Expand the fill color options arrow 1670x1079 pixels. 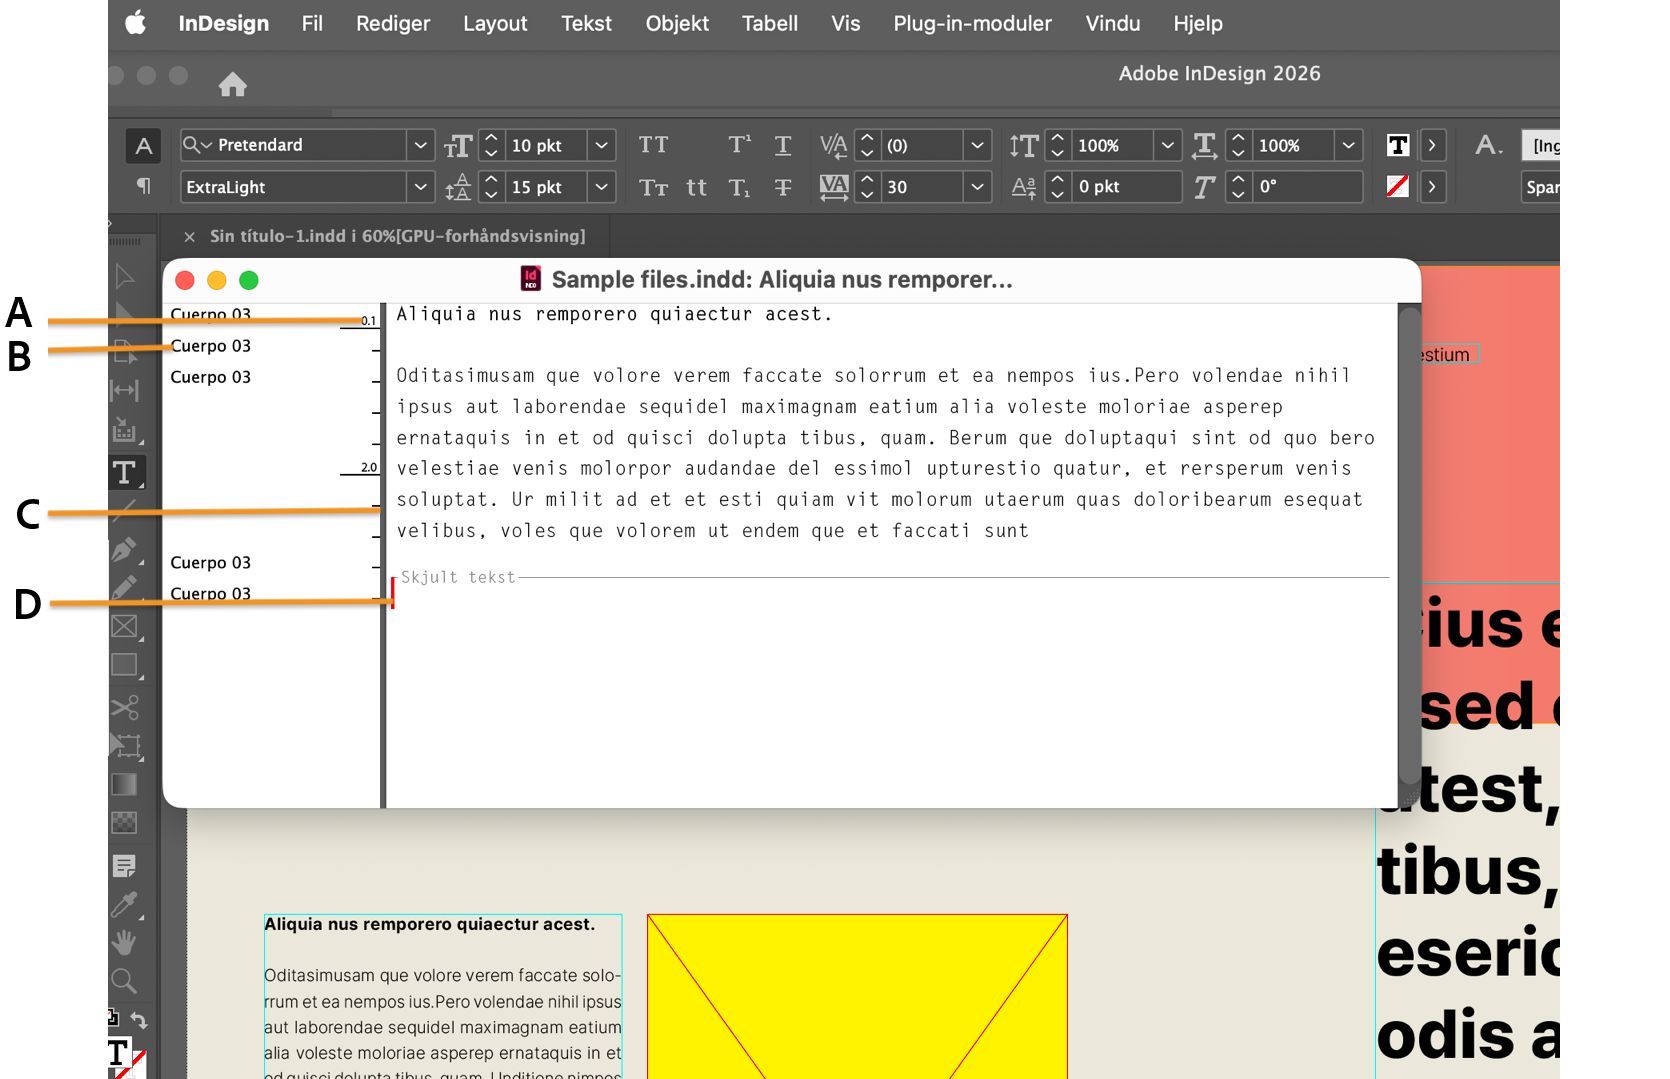(1432, 145)
